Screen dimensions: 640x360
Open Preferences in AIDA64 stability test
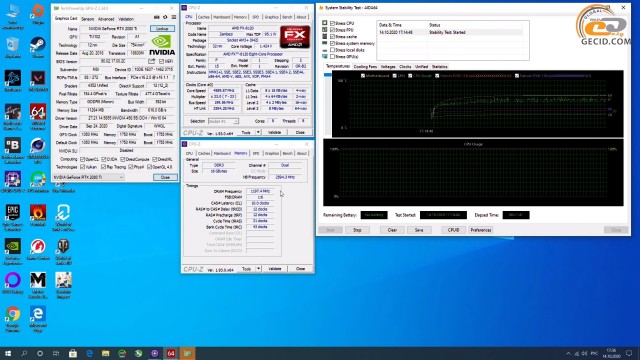pyautogui.click(x=481, y=230)
